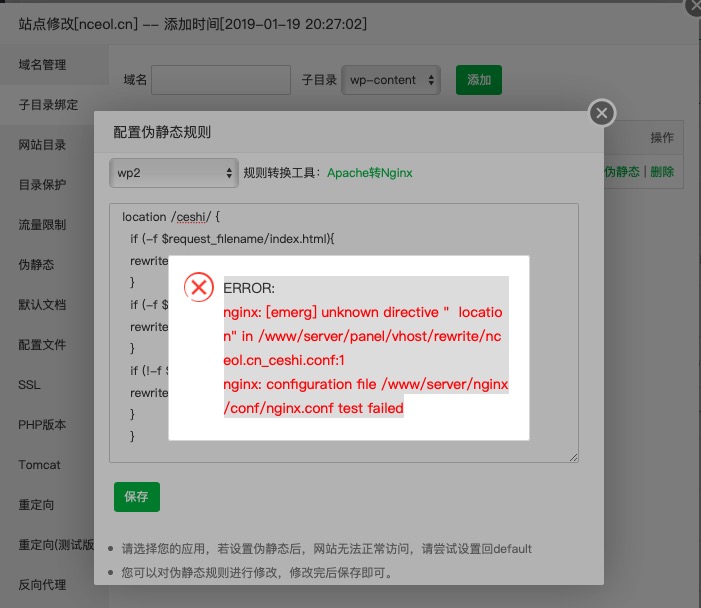Select the 子目录绑定 menu item

click(54, 105)
